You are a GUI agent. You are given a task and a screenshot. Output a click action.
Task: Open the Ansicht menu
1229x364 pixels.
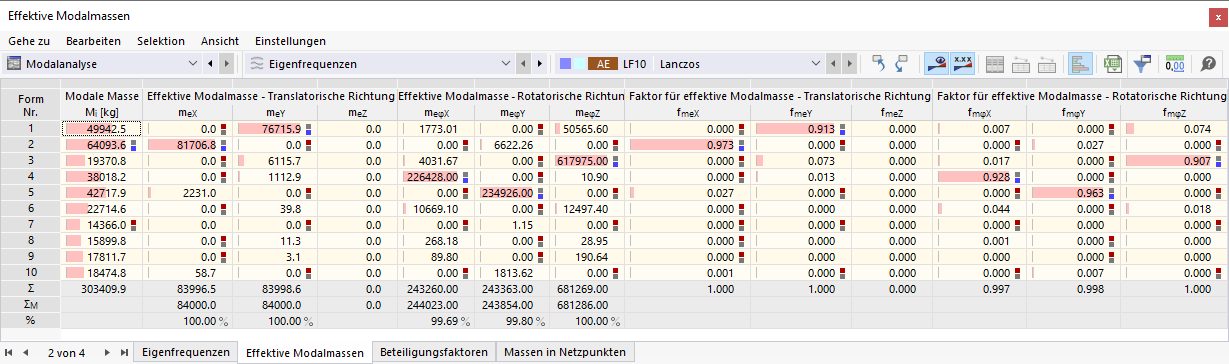[220, 41]
